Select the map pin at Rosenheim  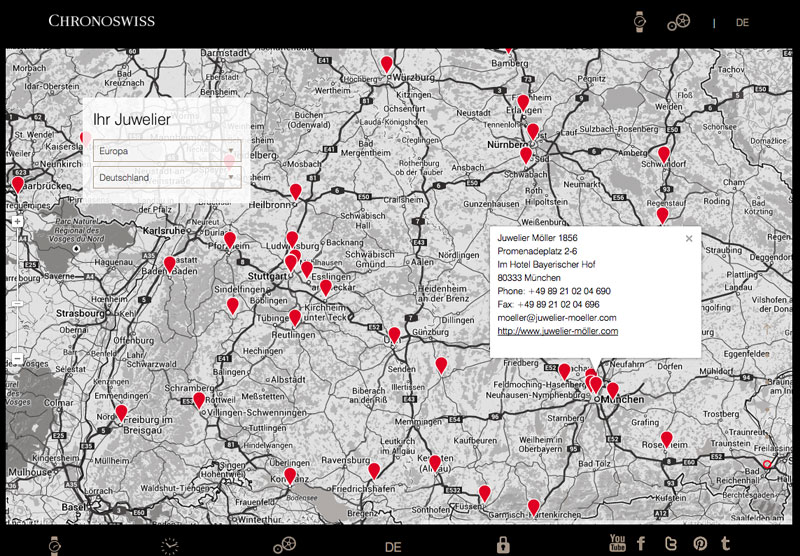point(666,439)
